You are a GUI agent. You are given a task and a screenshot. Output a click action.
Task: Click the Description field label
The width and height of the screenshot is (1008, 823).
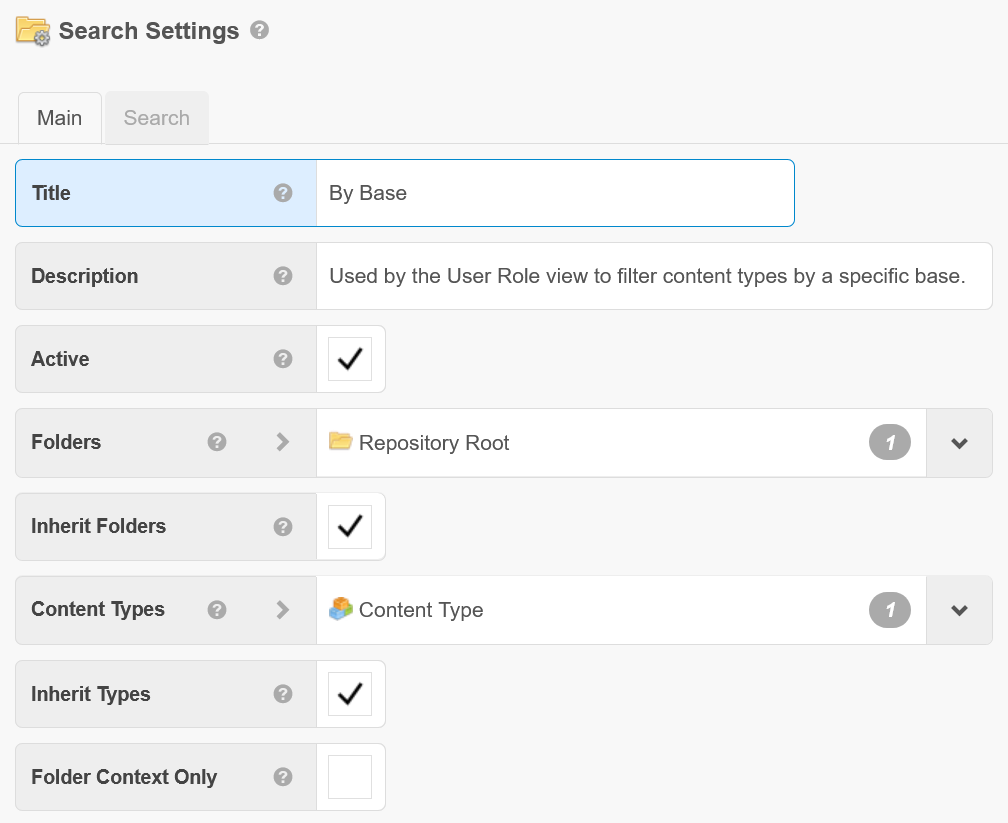85,276
